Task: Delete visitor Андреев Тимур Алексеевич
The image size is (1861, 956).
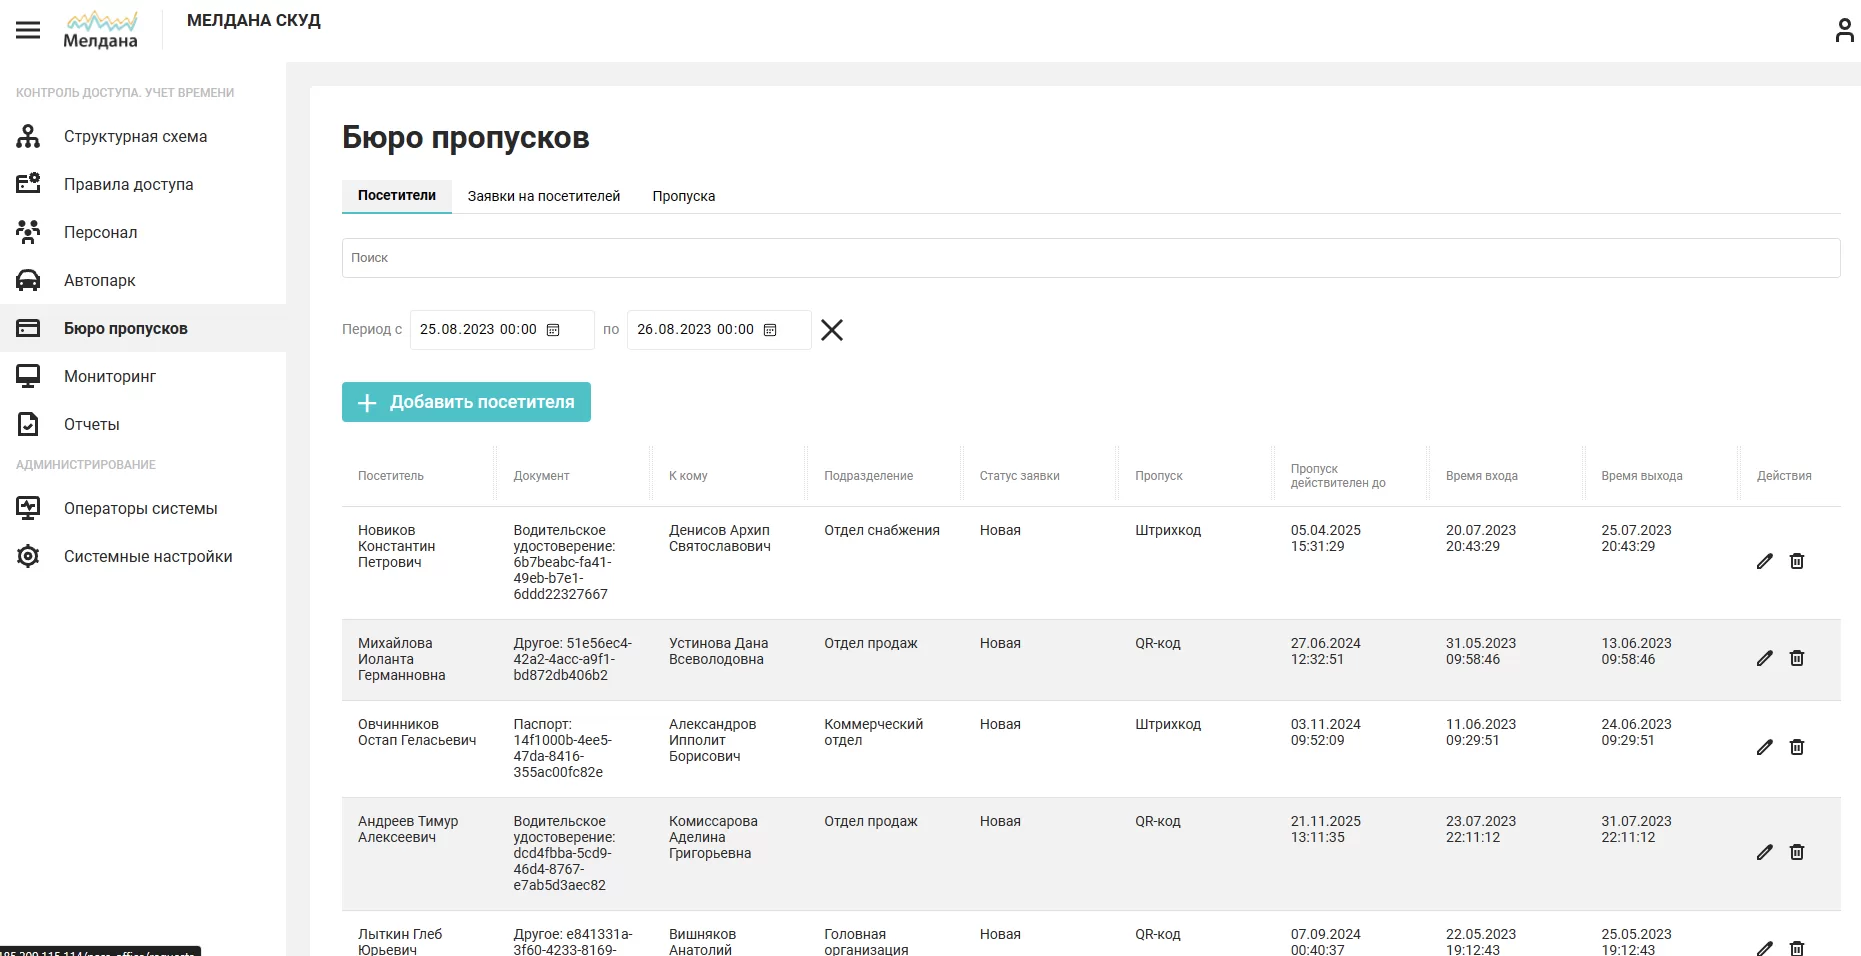Action: click(x=1797, y=852)
